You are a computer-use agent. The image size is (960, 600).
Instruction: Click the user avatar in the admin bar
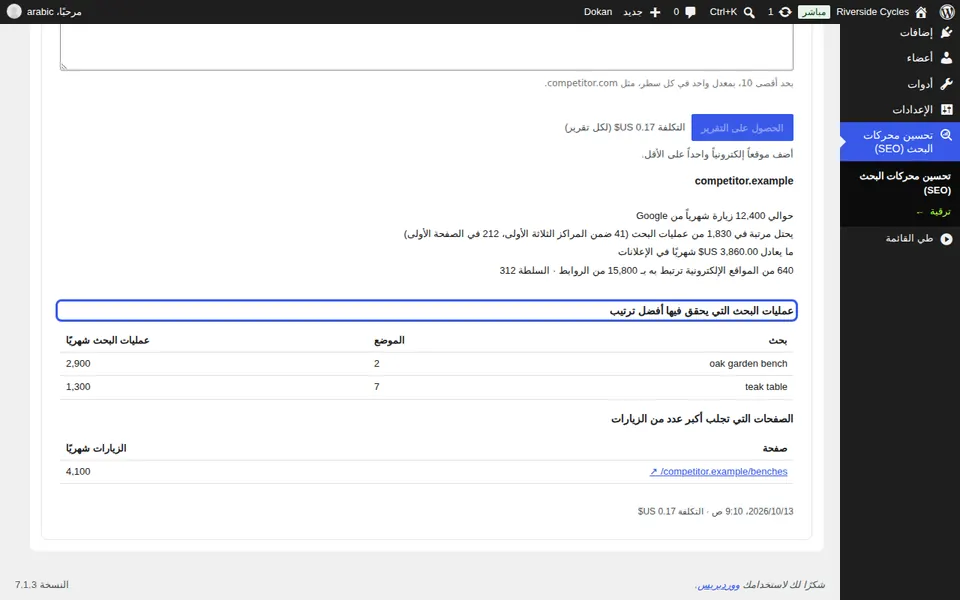point(13,12)
